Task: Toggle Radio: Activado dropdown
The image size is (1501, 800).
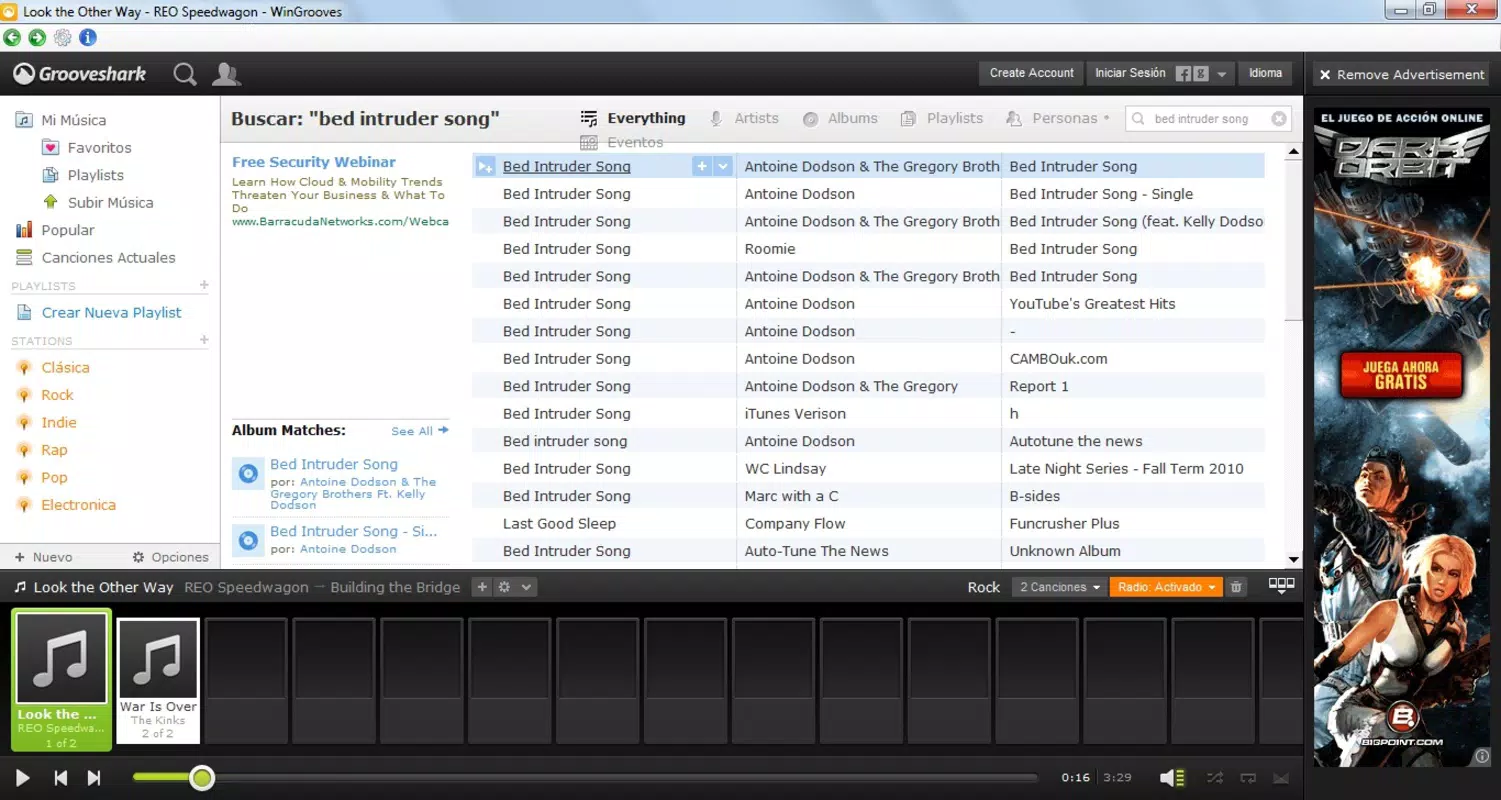Action: 1166,587
